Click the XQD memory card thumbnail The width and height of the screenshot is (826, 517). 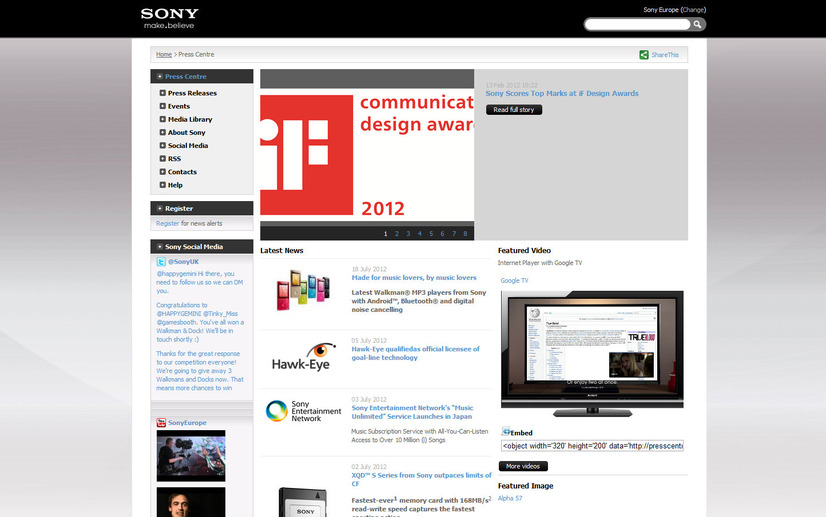(x=304, y=502)
